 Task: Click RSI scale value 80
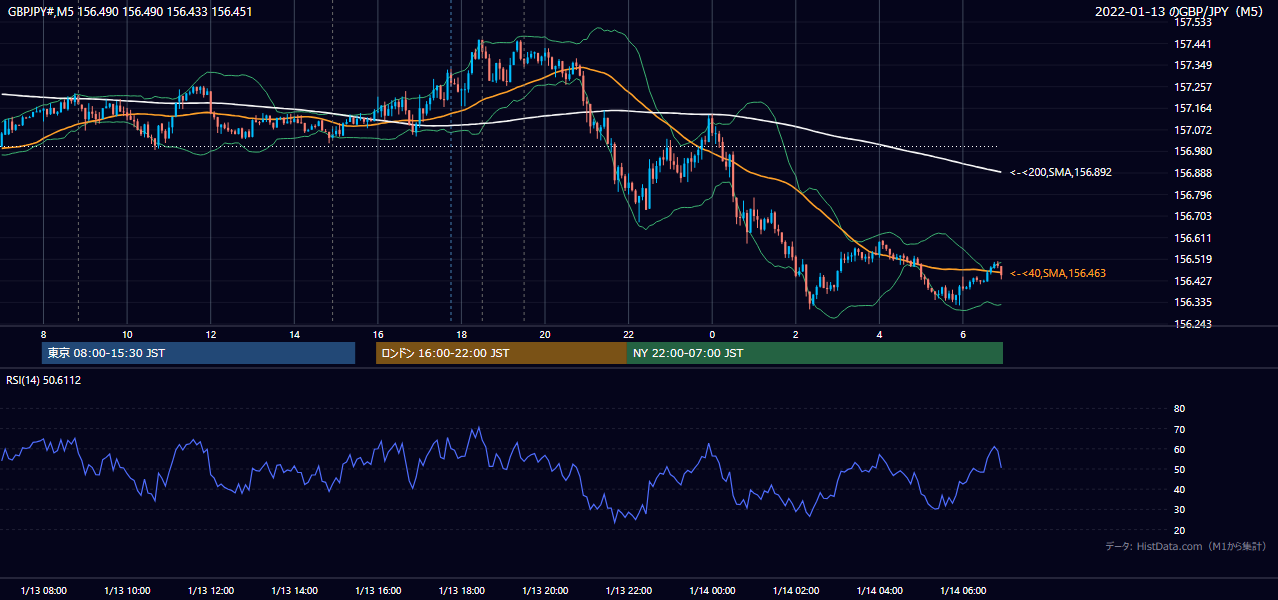[x=1180, y=409]
